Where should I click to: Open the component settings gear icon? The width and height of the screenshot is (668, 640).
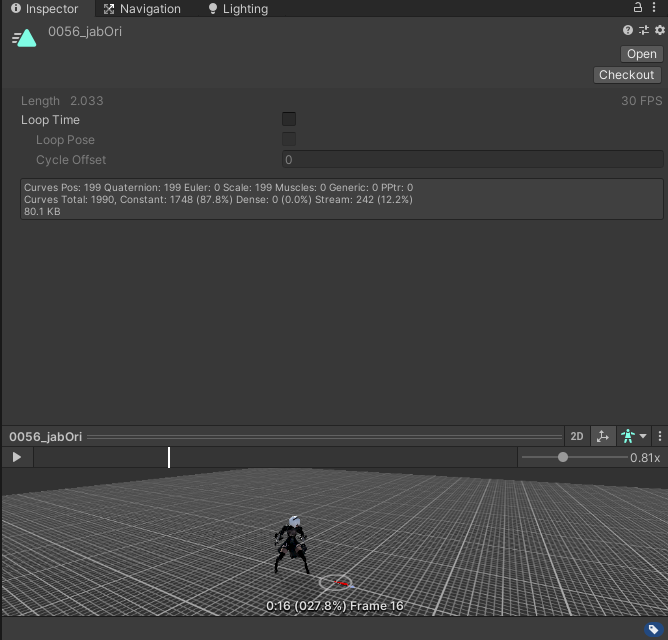click(x=659, y=30)
